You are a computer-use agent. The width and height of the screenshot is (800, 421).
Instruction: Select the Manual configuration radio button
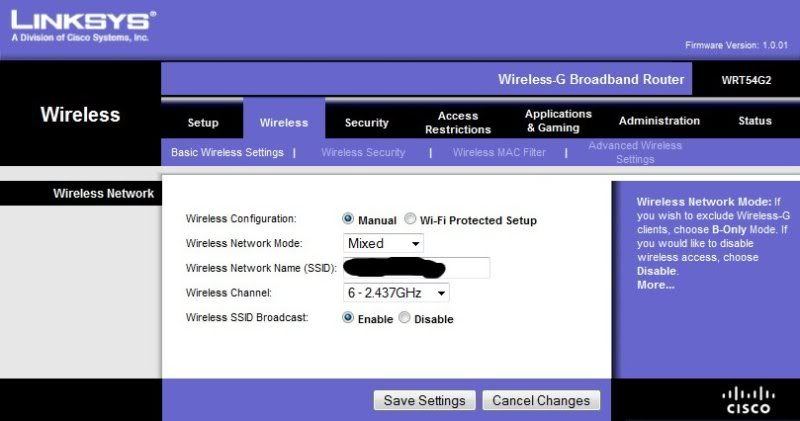(x=348, y=219)
